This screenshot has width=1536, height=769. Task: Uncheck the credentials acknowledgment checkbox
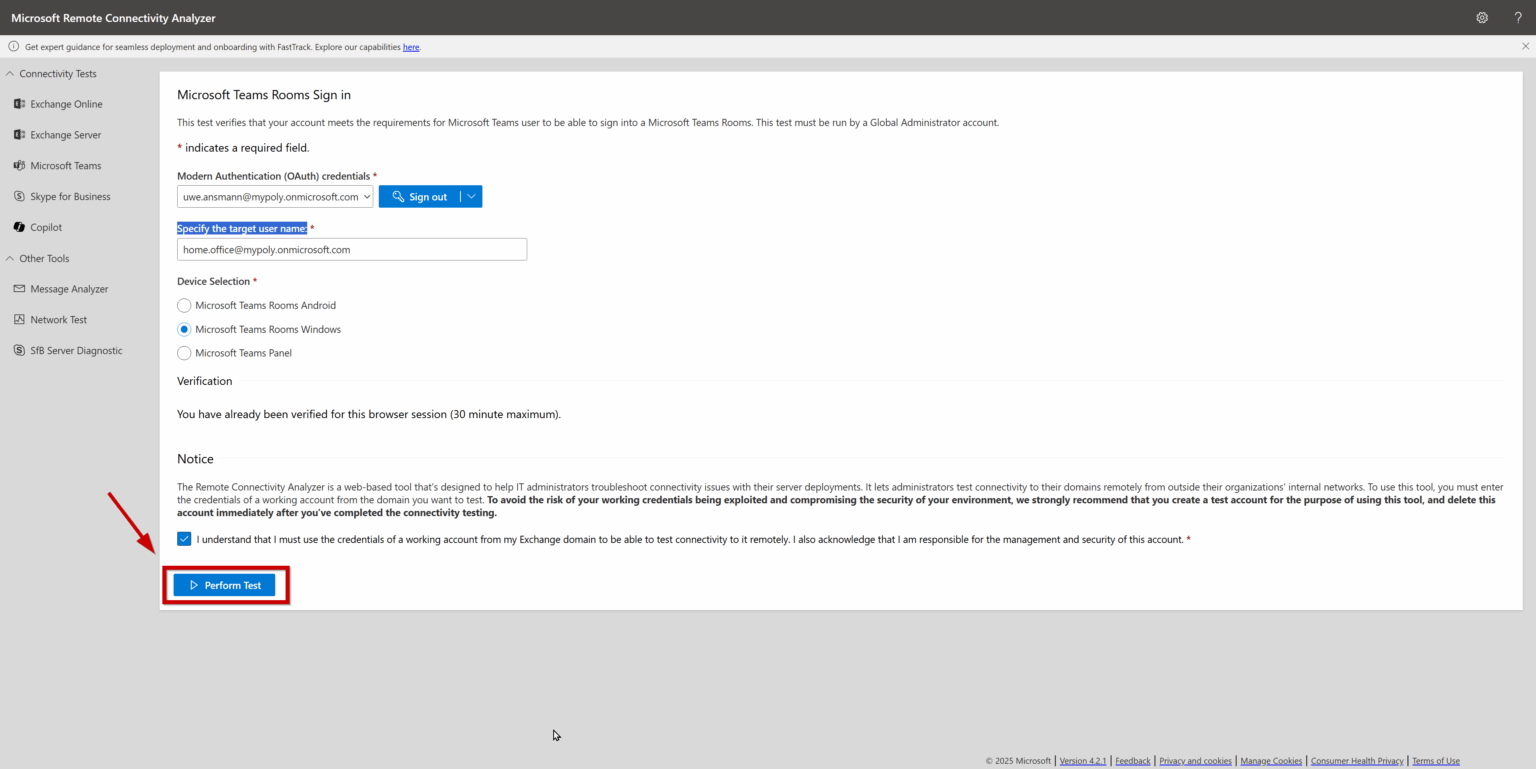(184, 538)
